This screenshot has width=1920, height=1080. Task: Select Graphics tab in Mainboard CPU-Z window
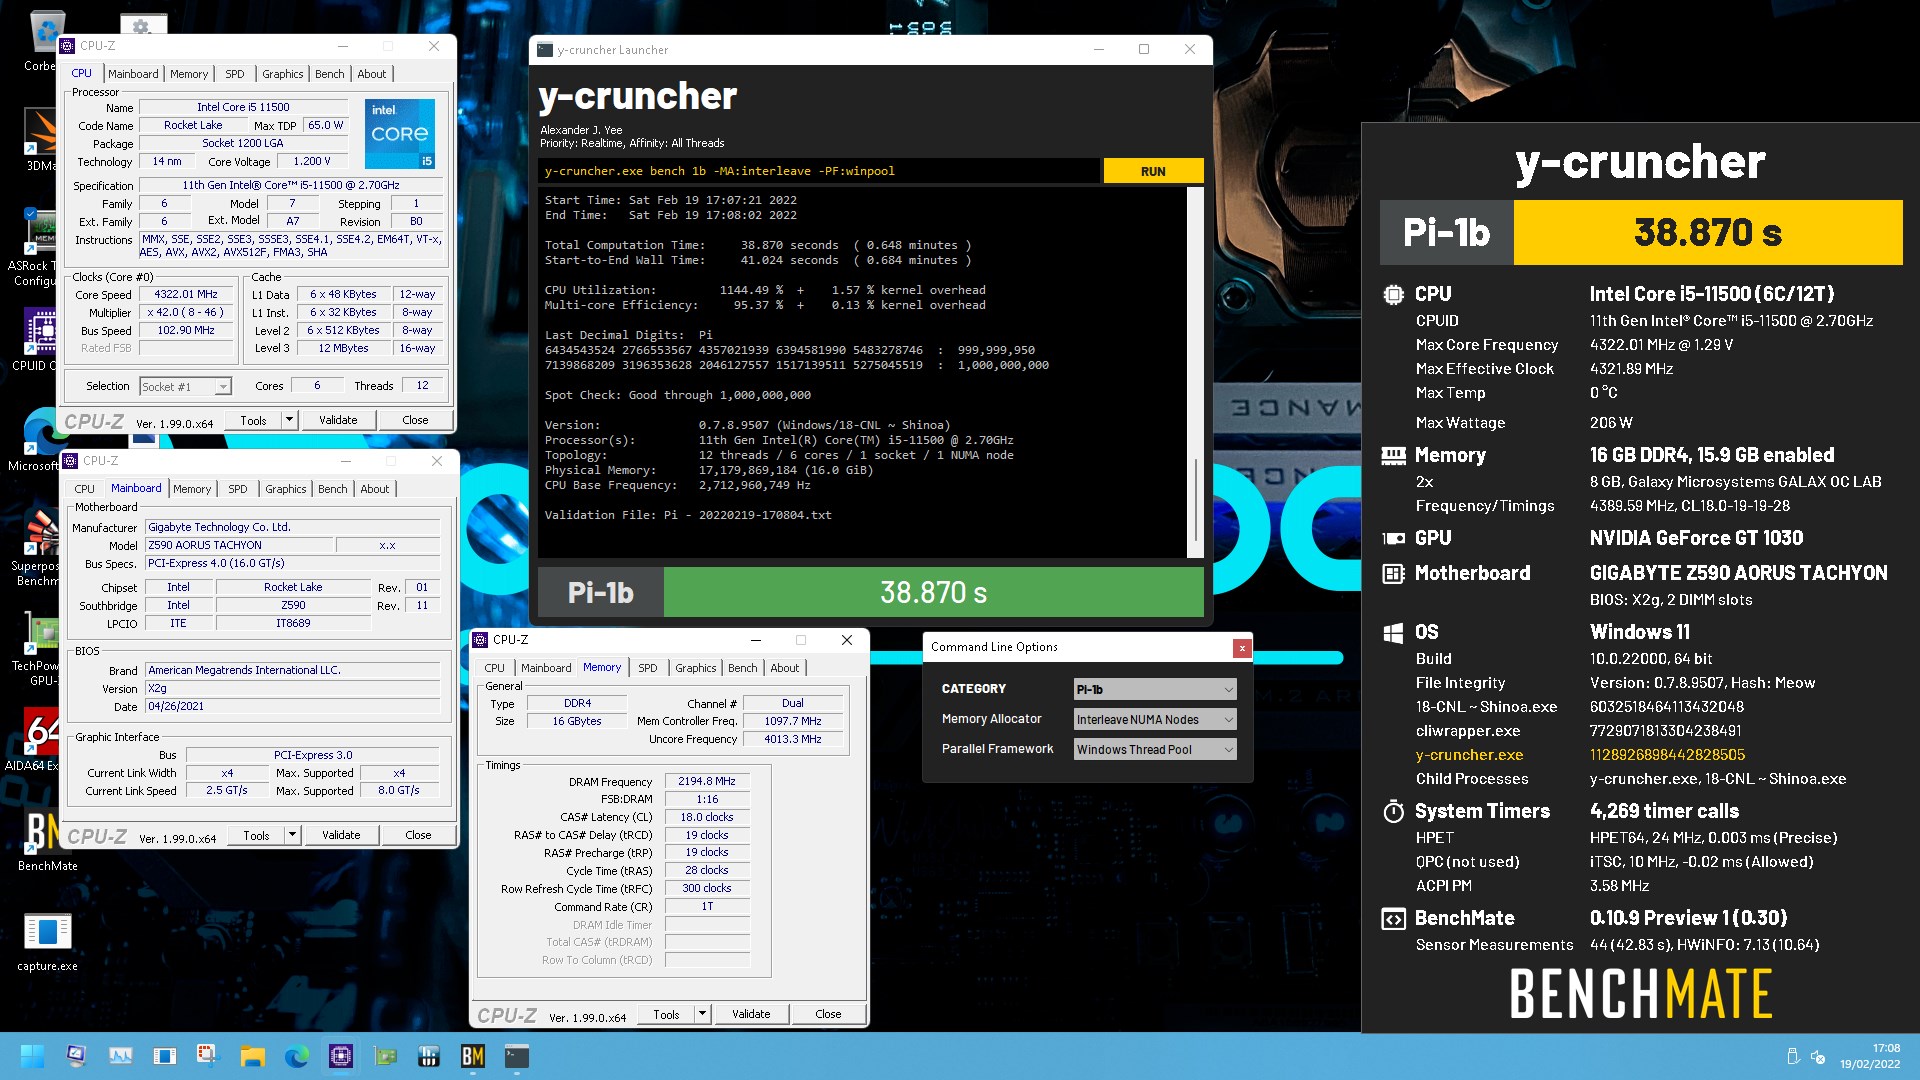click(x=285, y=489)
